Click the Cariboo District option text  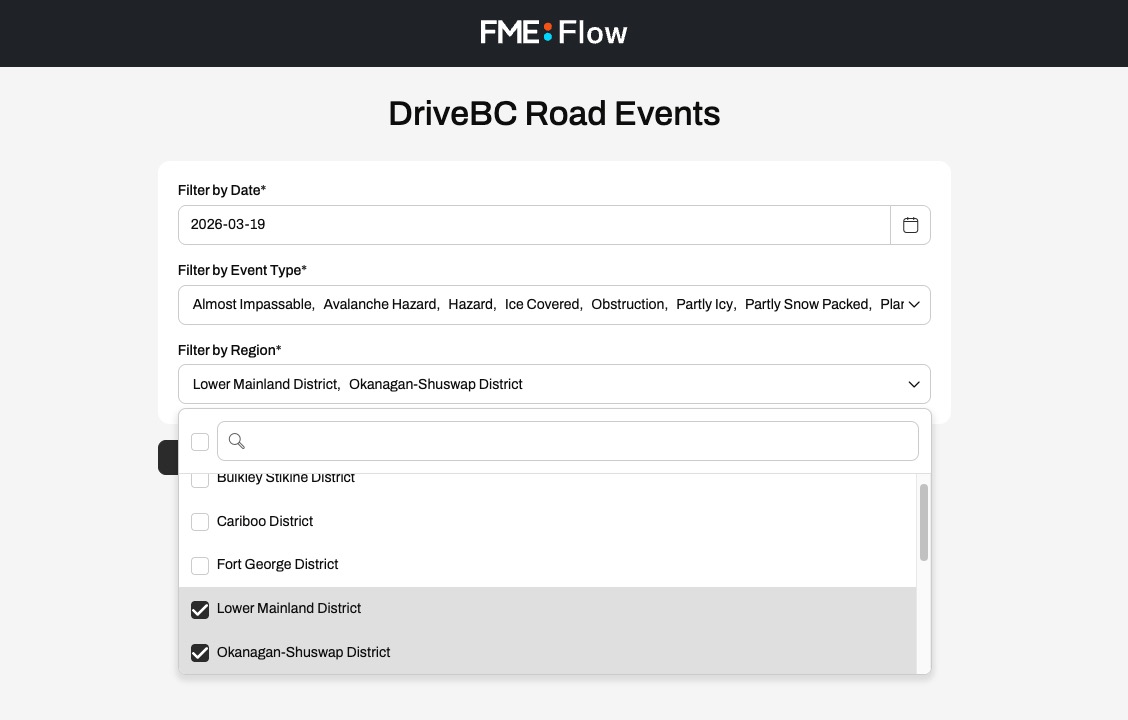click(265, 521)
